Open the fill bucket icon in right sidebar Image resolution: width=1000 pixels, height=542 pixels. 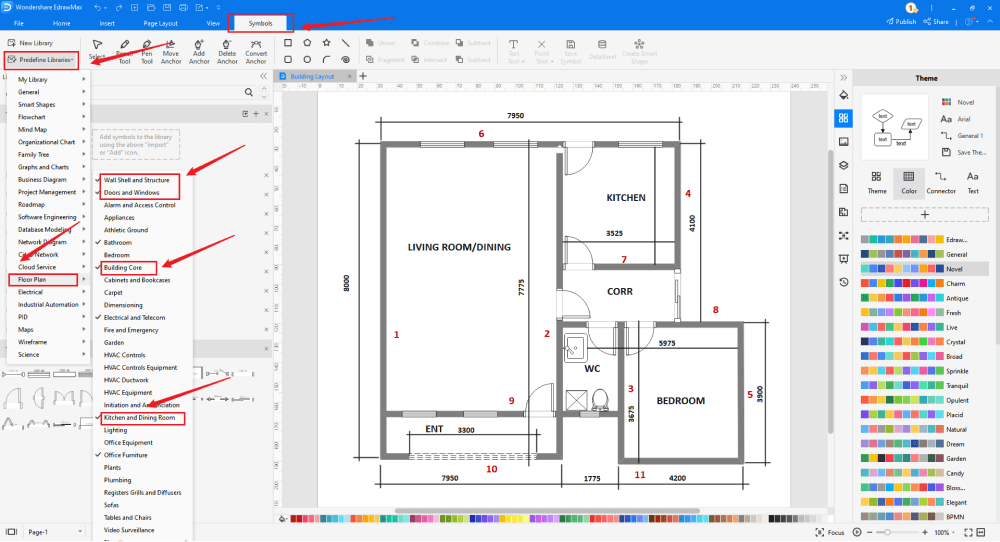pyautogui.click(x=844, y=95)
